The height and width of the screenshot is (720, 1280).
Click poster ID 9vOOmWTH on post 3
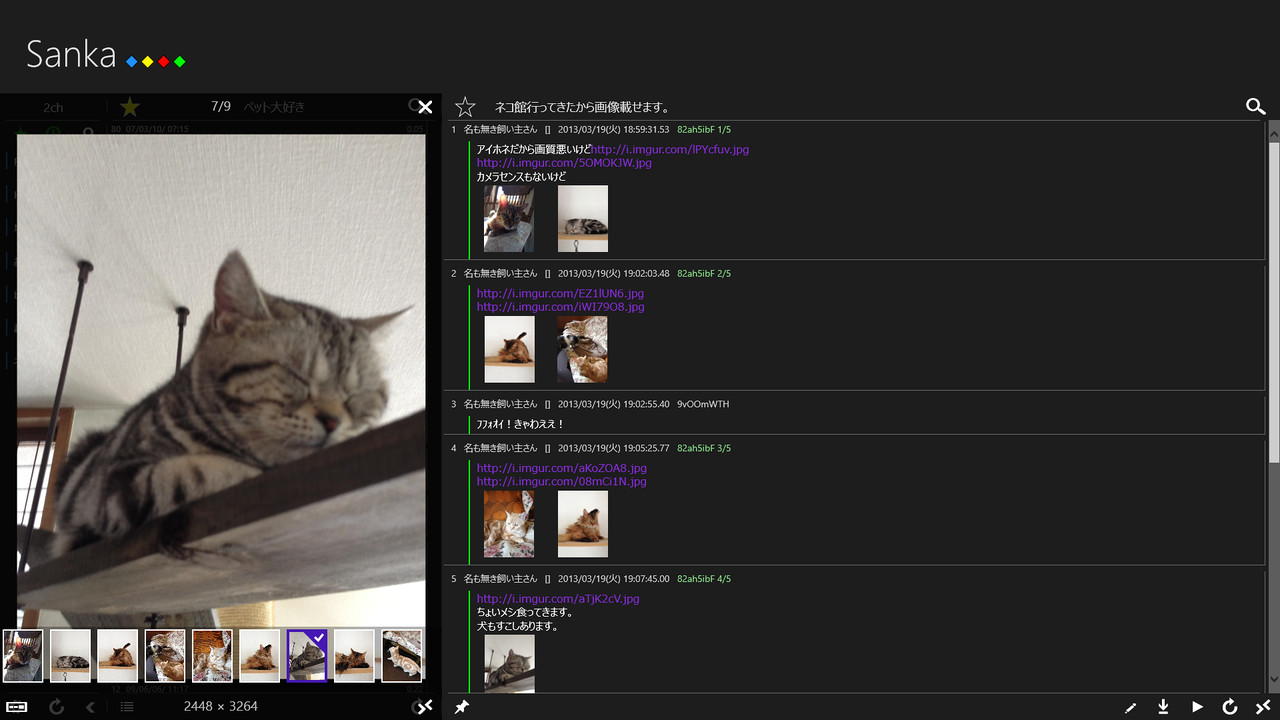tap(703, 404)
